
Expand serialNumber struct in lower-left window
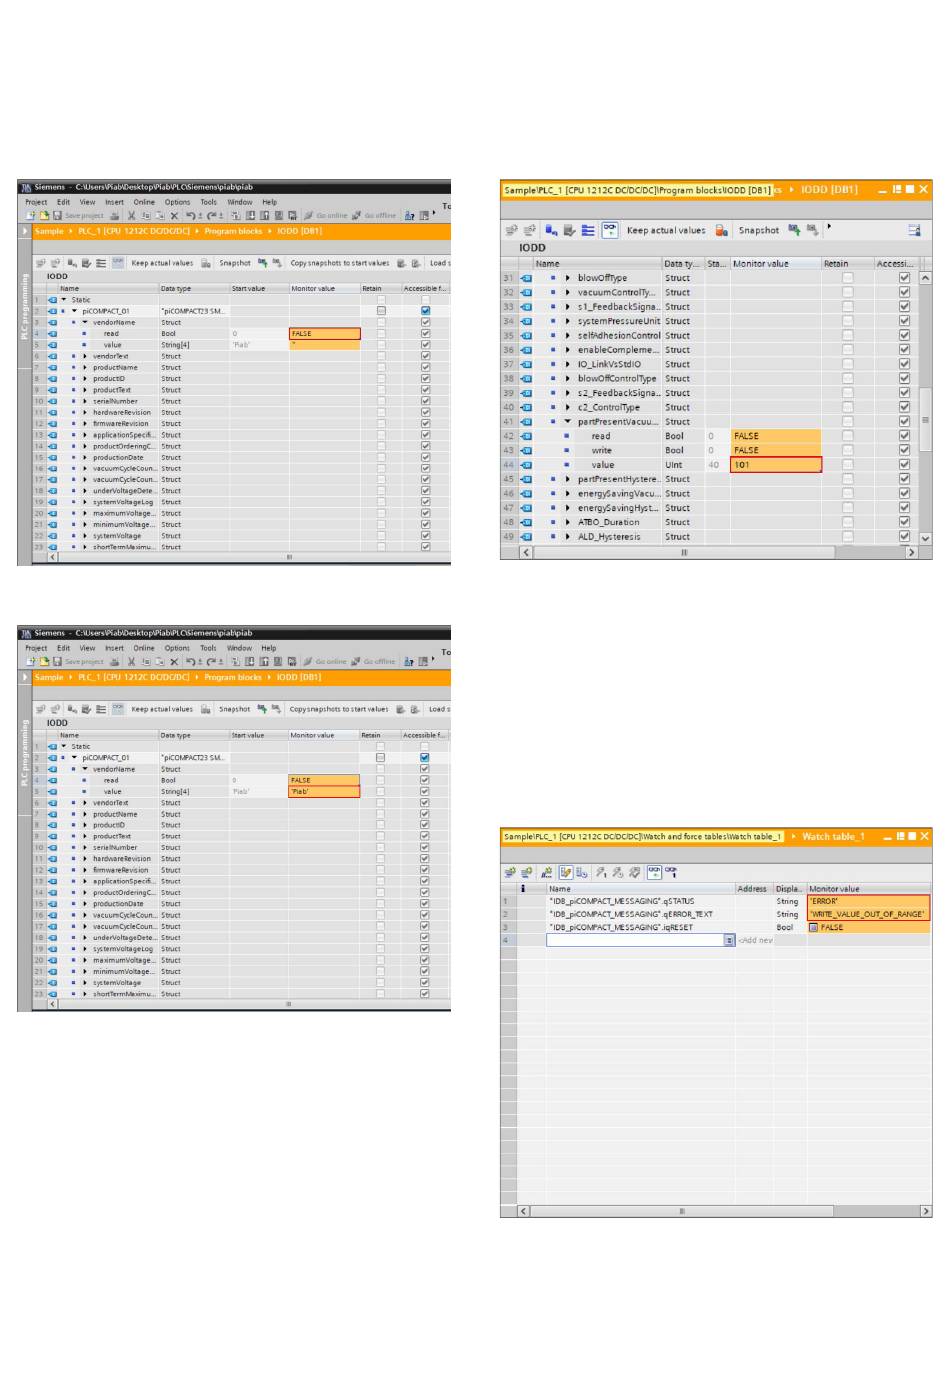click(85, 847)
